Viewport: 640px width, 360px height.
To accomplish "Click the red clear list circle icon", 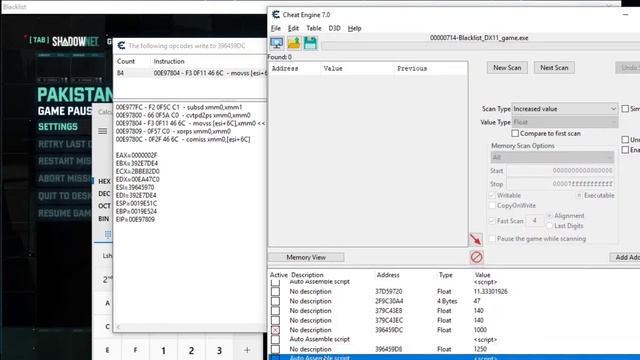I will click(476, 257).
